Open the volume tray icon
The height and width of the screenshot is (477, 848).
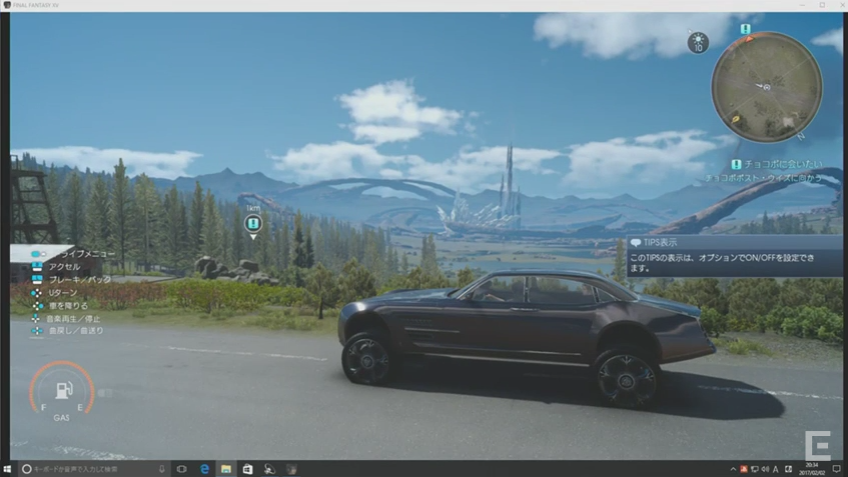tap(765, 469)
